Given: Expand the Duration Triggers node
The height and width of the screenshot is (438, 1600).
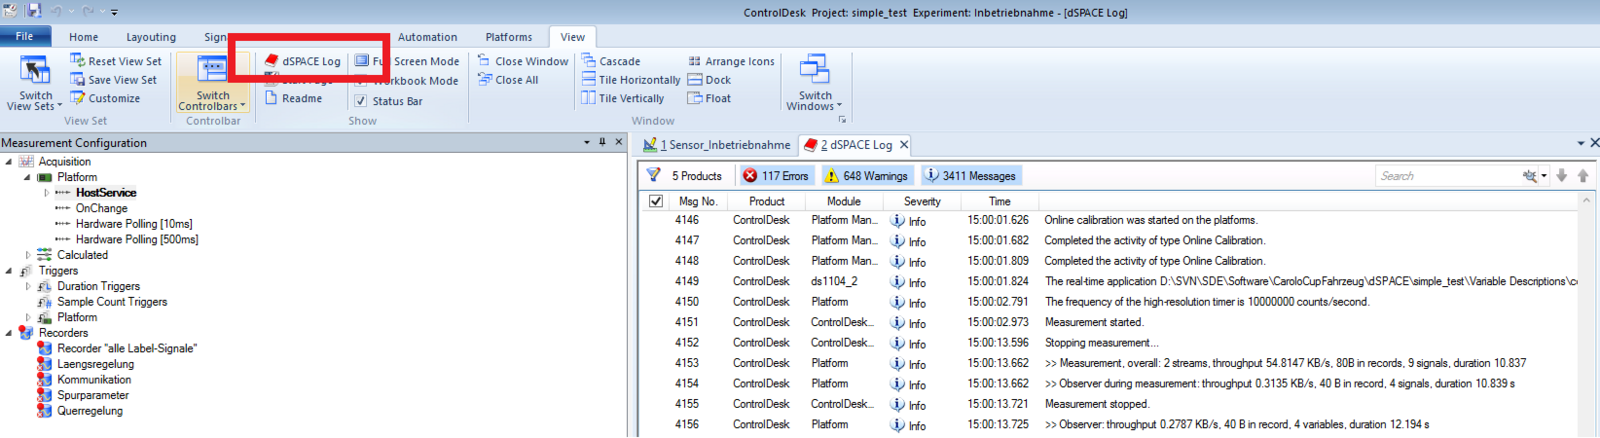Looking at the screenshot, I should click(28, 287).
